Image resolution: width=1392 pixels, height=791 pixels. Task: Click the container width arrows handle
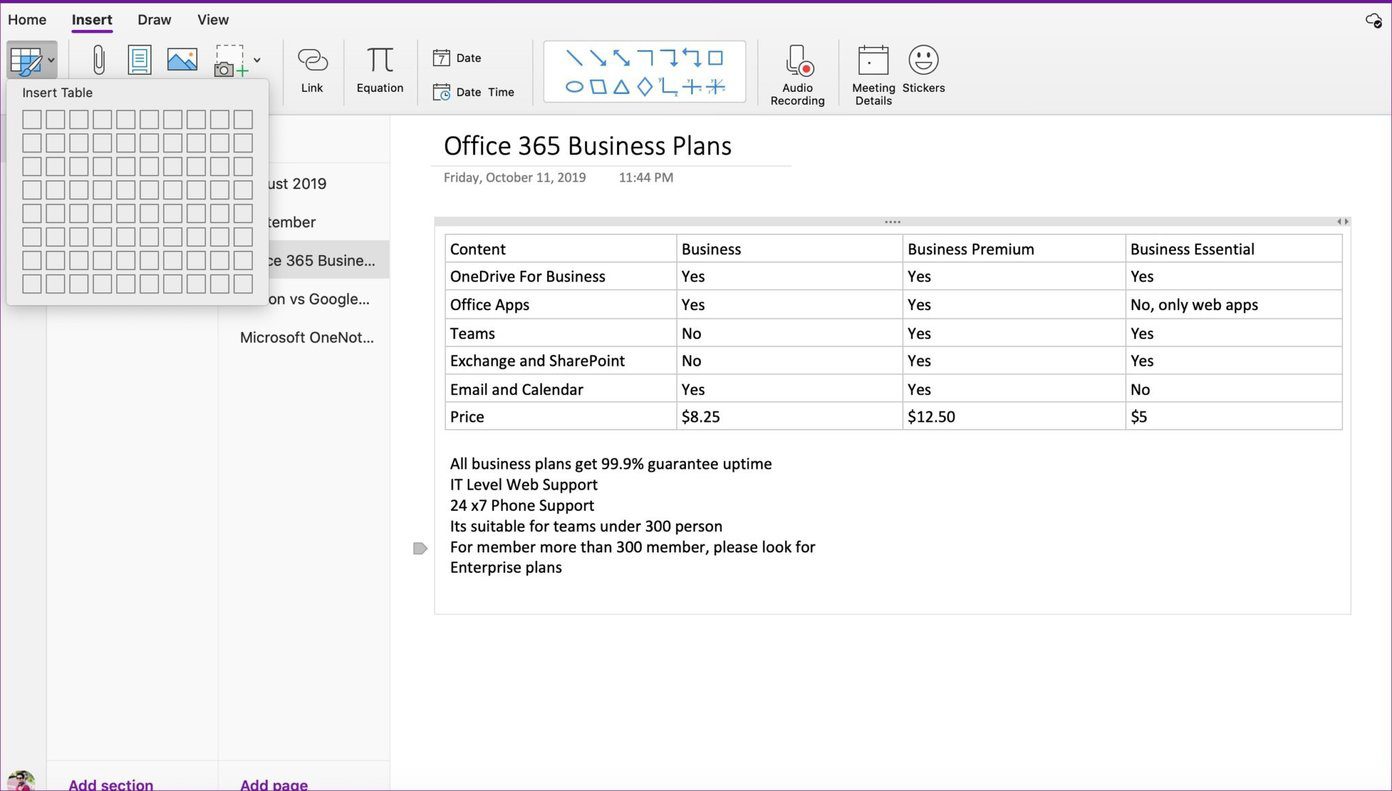click(x=1343, y=222)
